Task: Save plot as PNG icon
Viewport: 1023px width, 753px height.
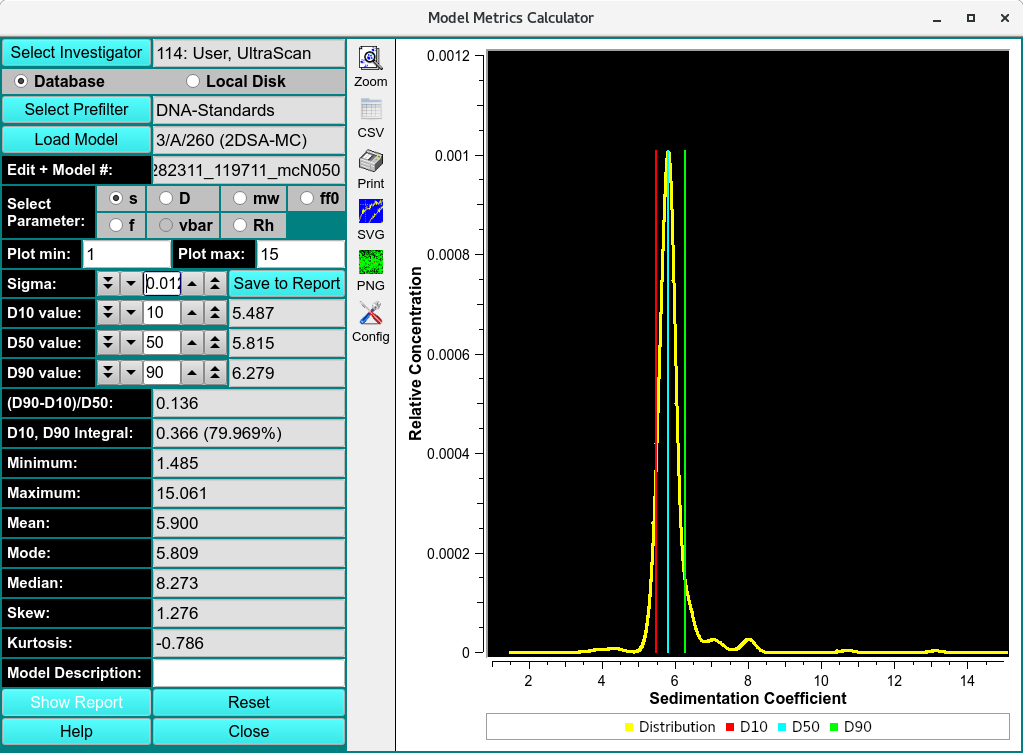Action: (x=370, y=263)
